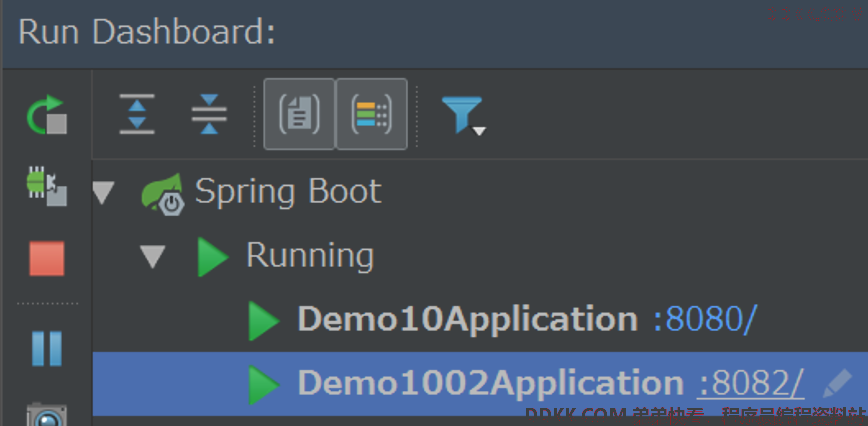Image resolution: width=868 pixels, height=426 pixels.
Task: Toggle Group by Status colored bars button
Action: [372, 114]
